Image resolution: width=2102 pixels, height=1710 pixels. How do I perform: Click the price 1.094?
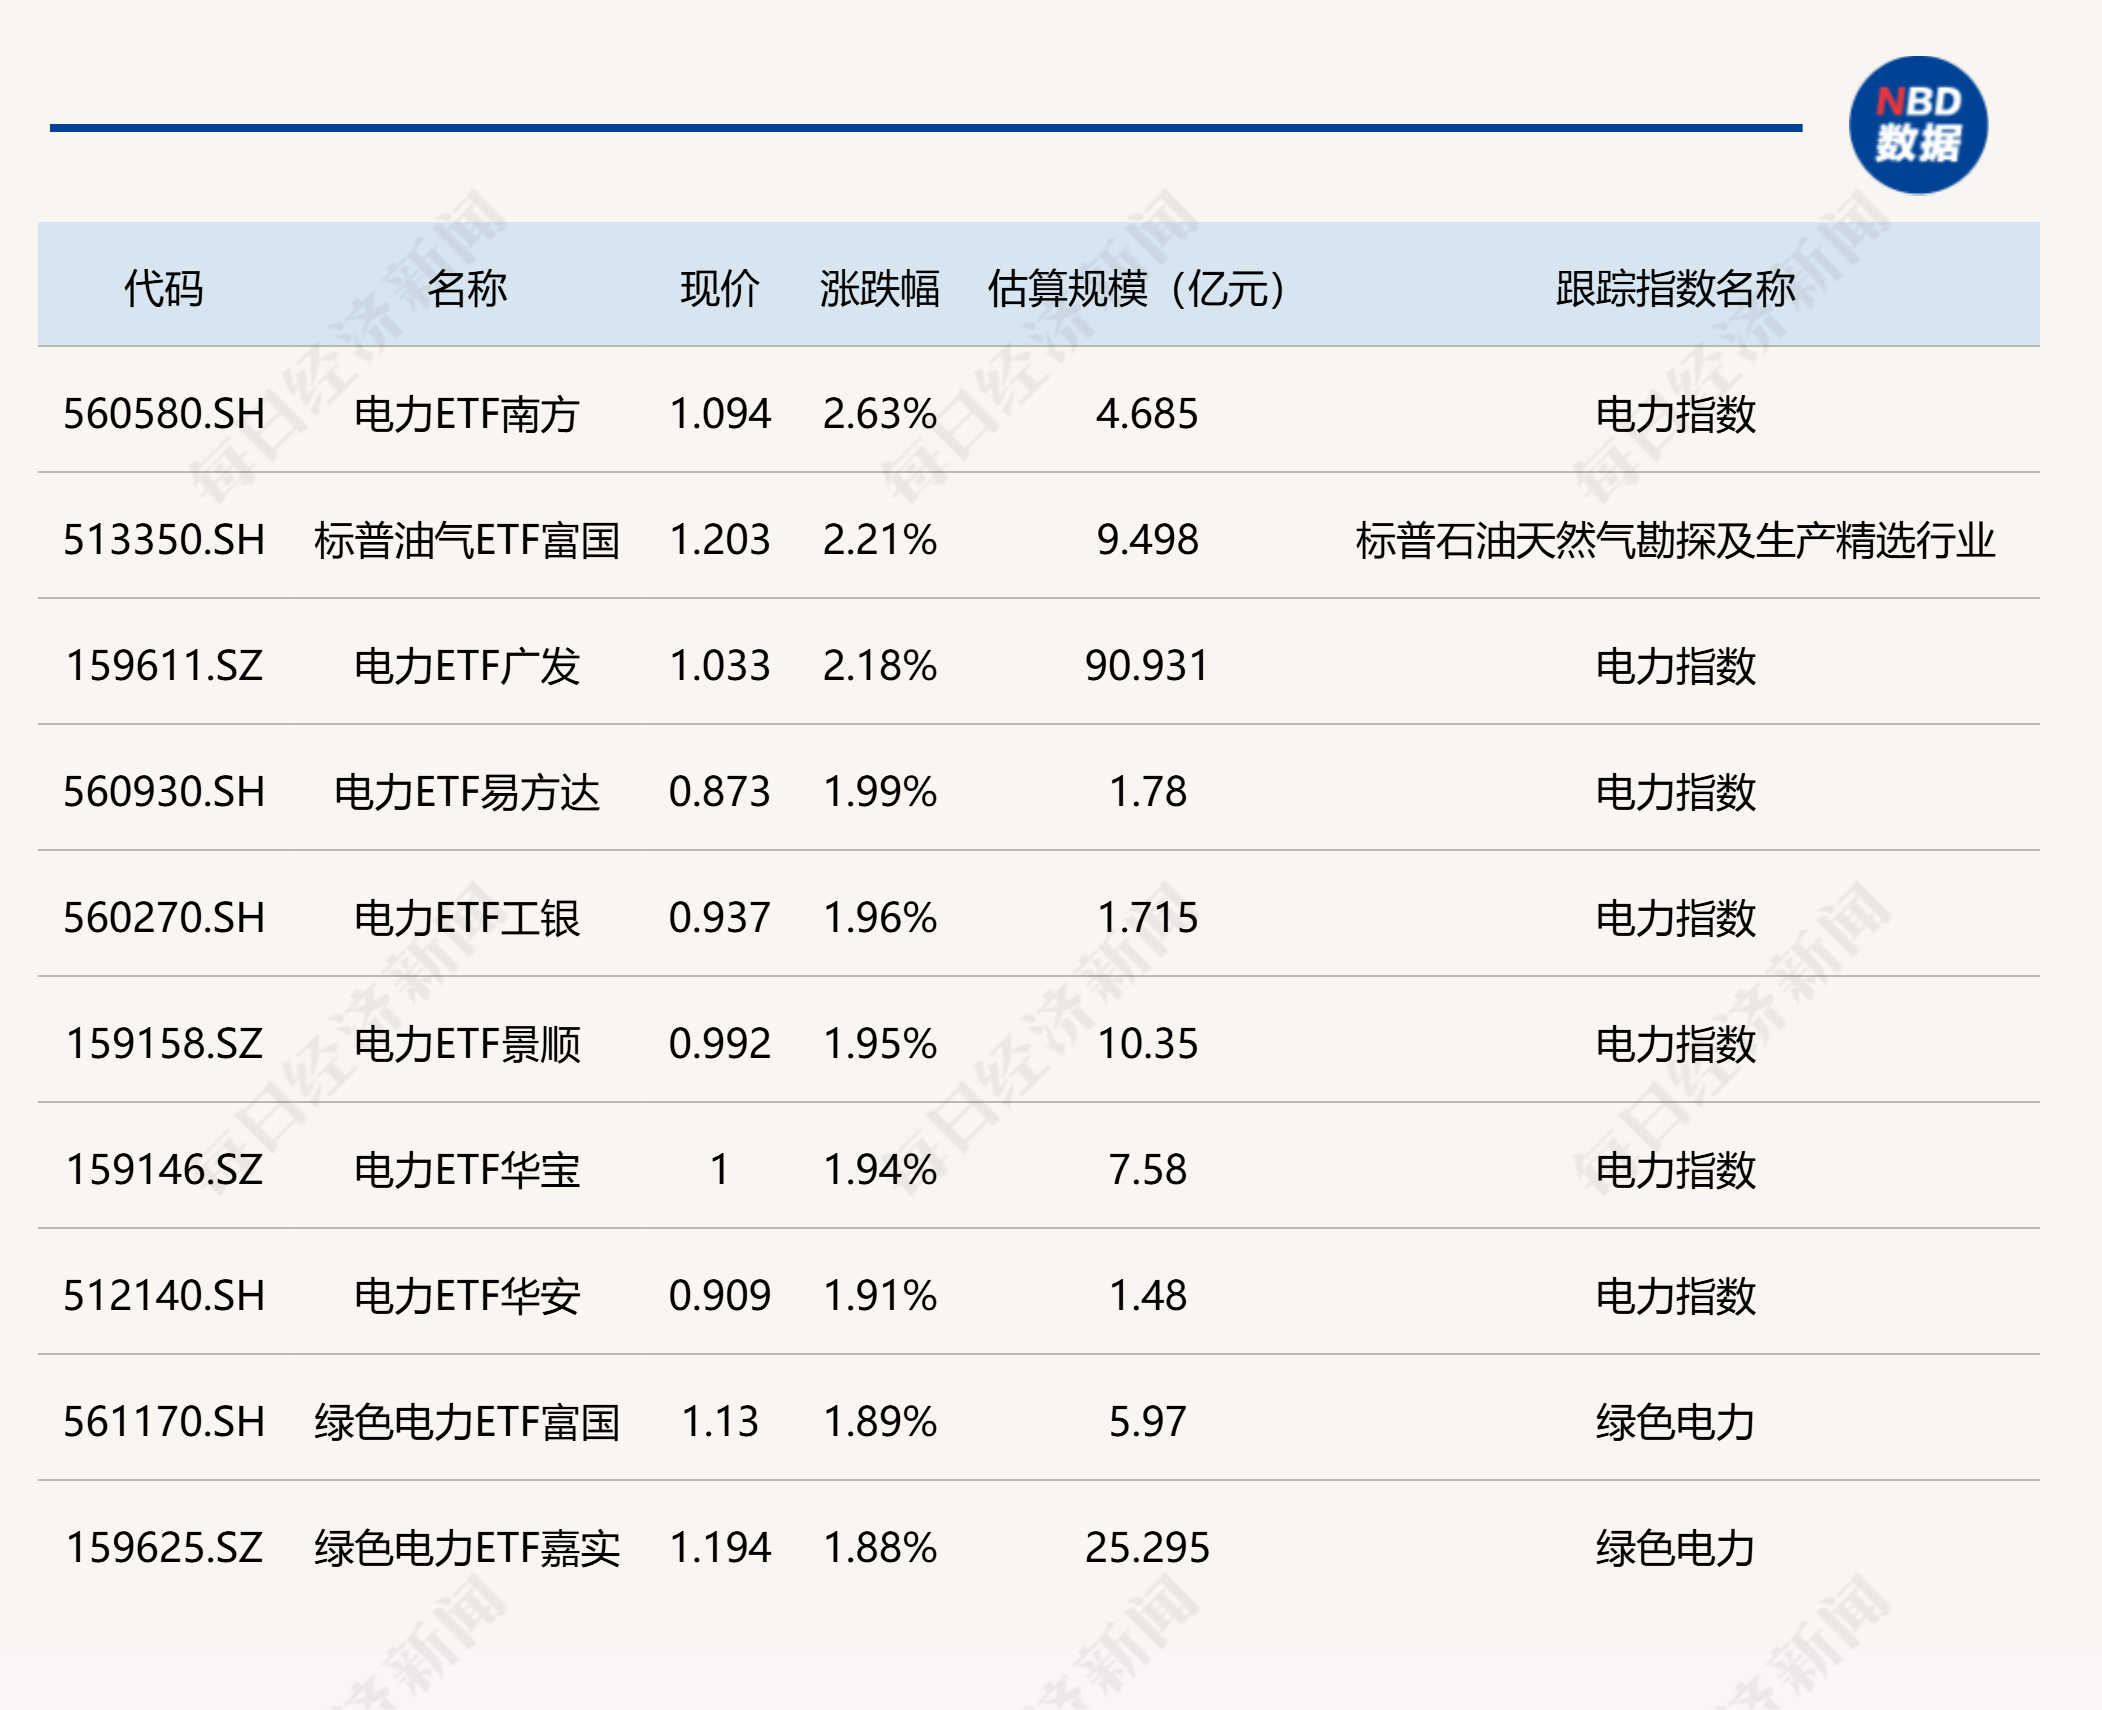pyautogui.click(x=720, y=414)
